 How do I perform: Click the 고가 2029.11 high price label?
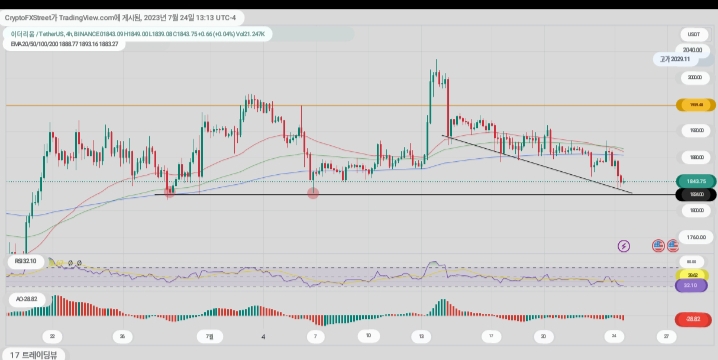pyautogui.click(x=675, y=59)
